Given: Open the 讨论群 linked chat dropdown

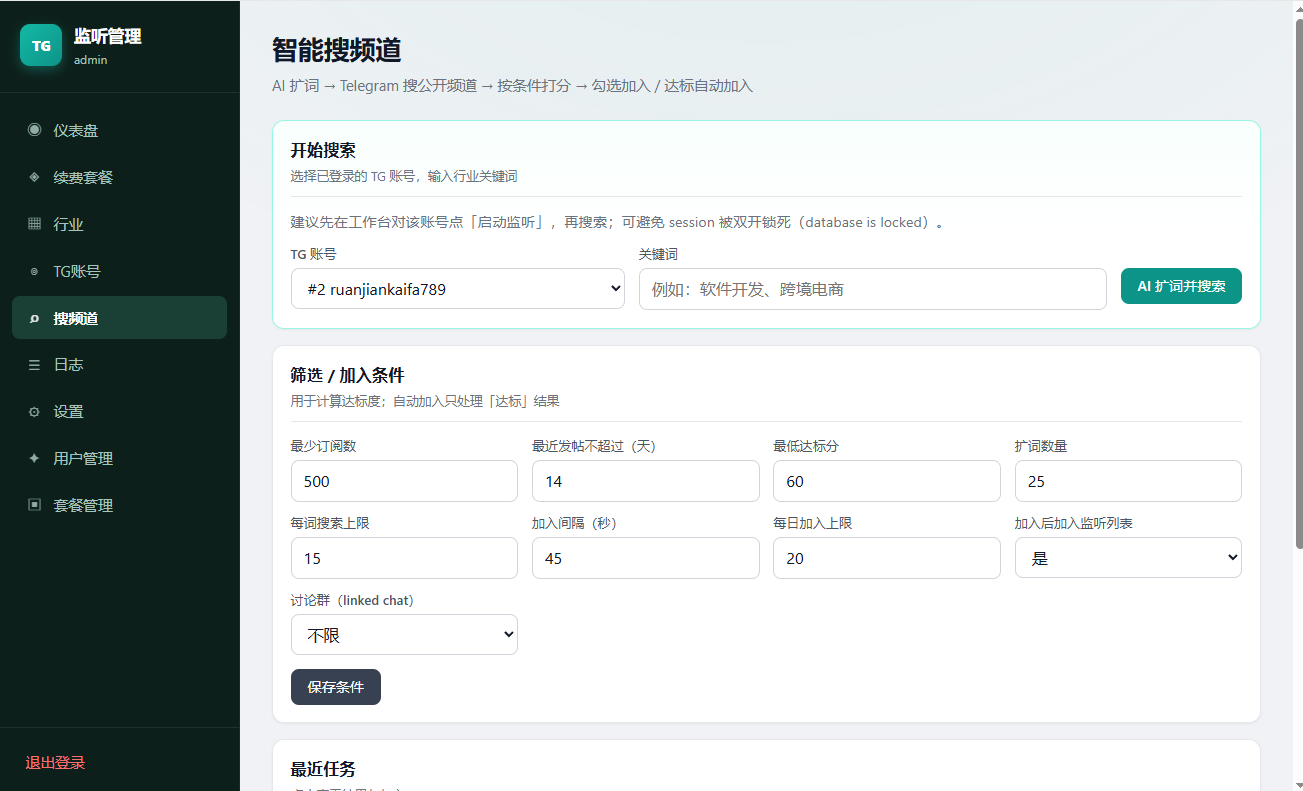Looking at the screenshot, I should (x=404, y=635).
